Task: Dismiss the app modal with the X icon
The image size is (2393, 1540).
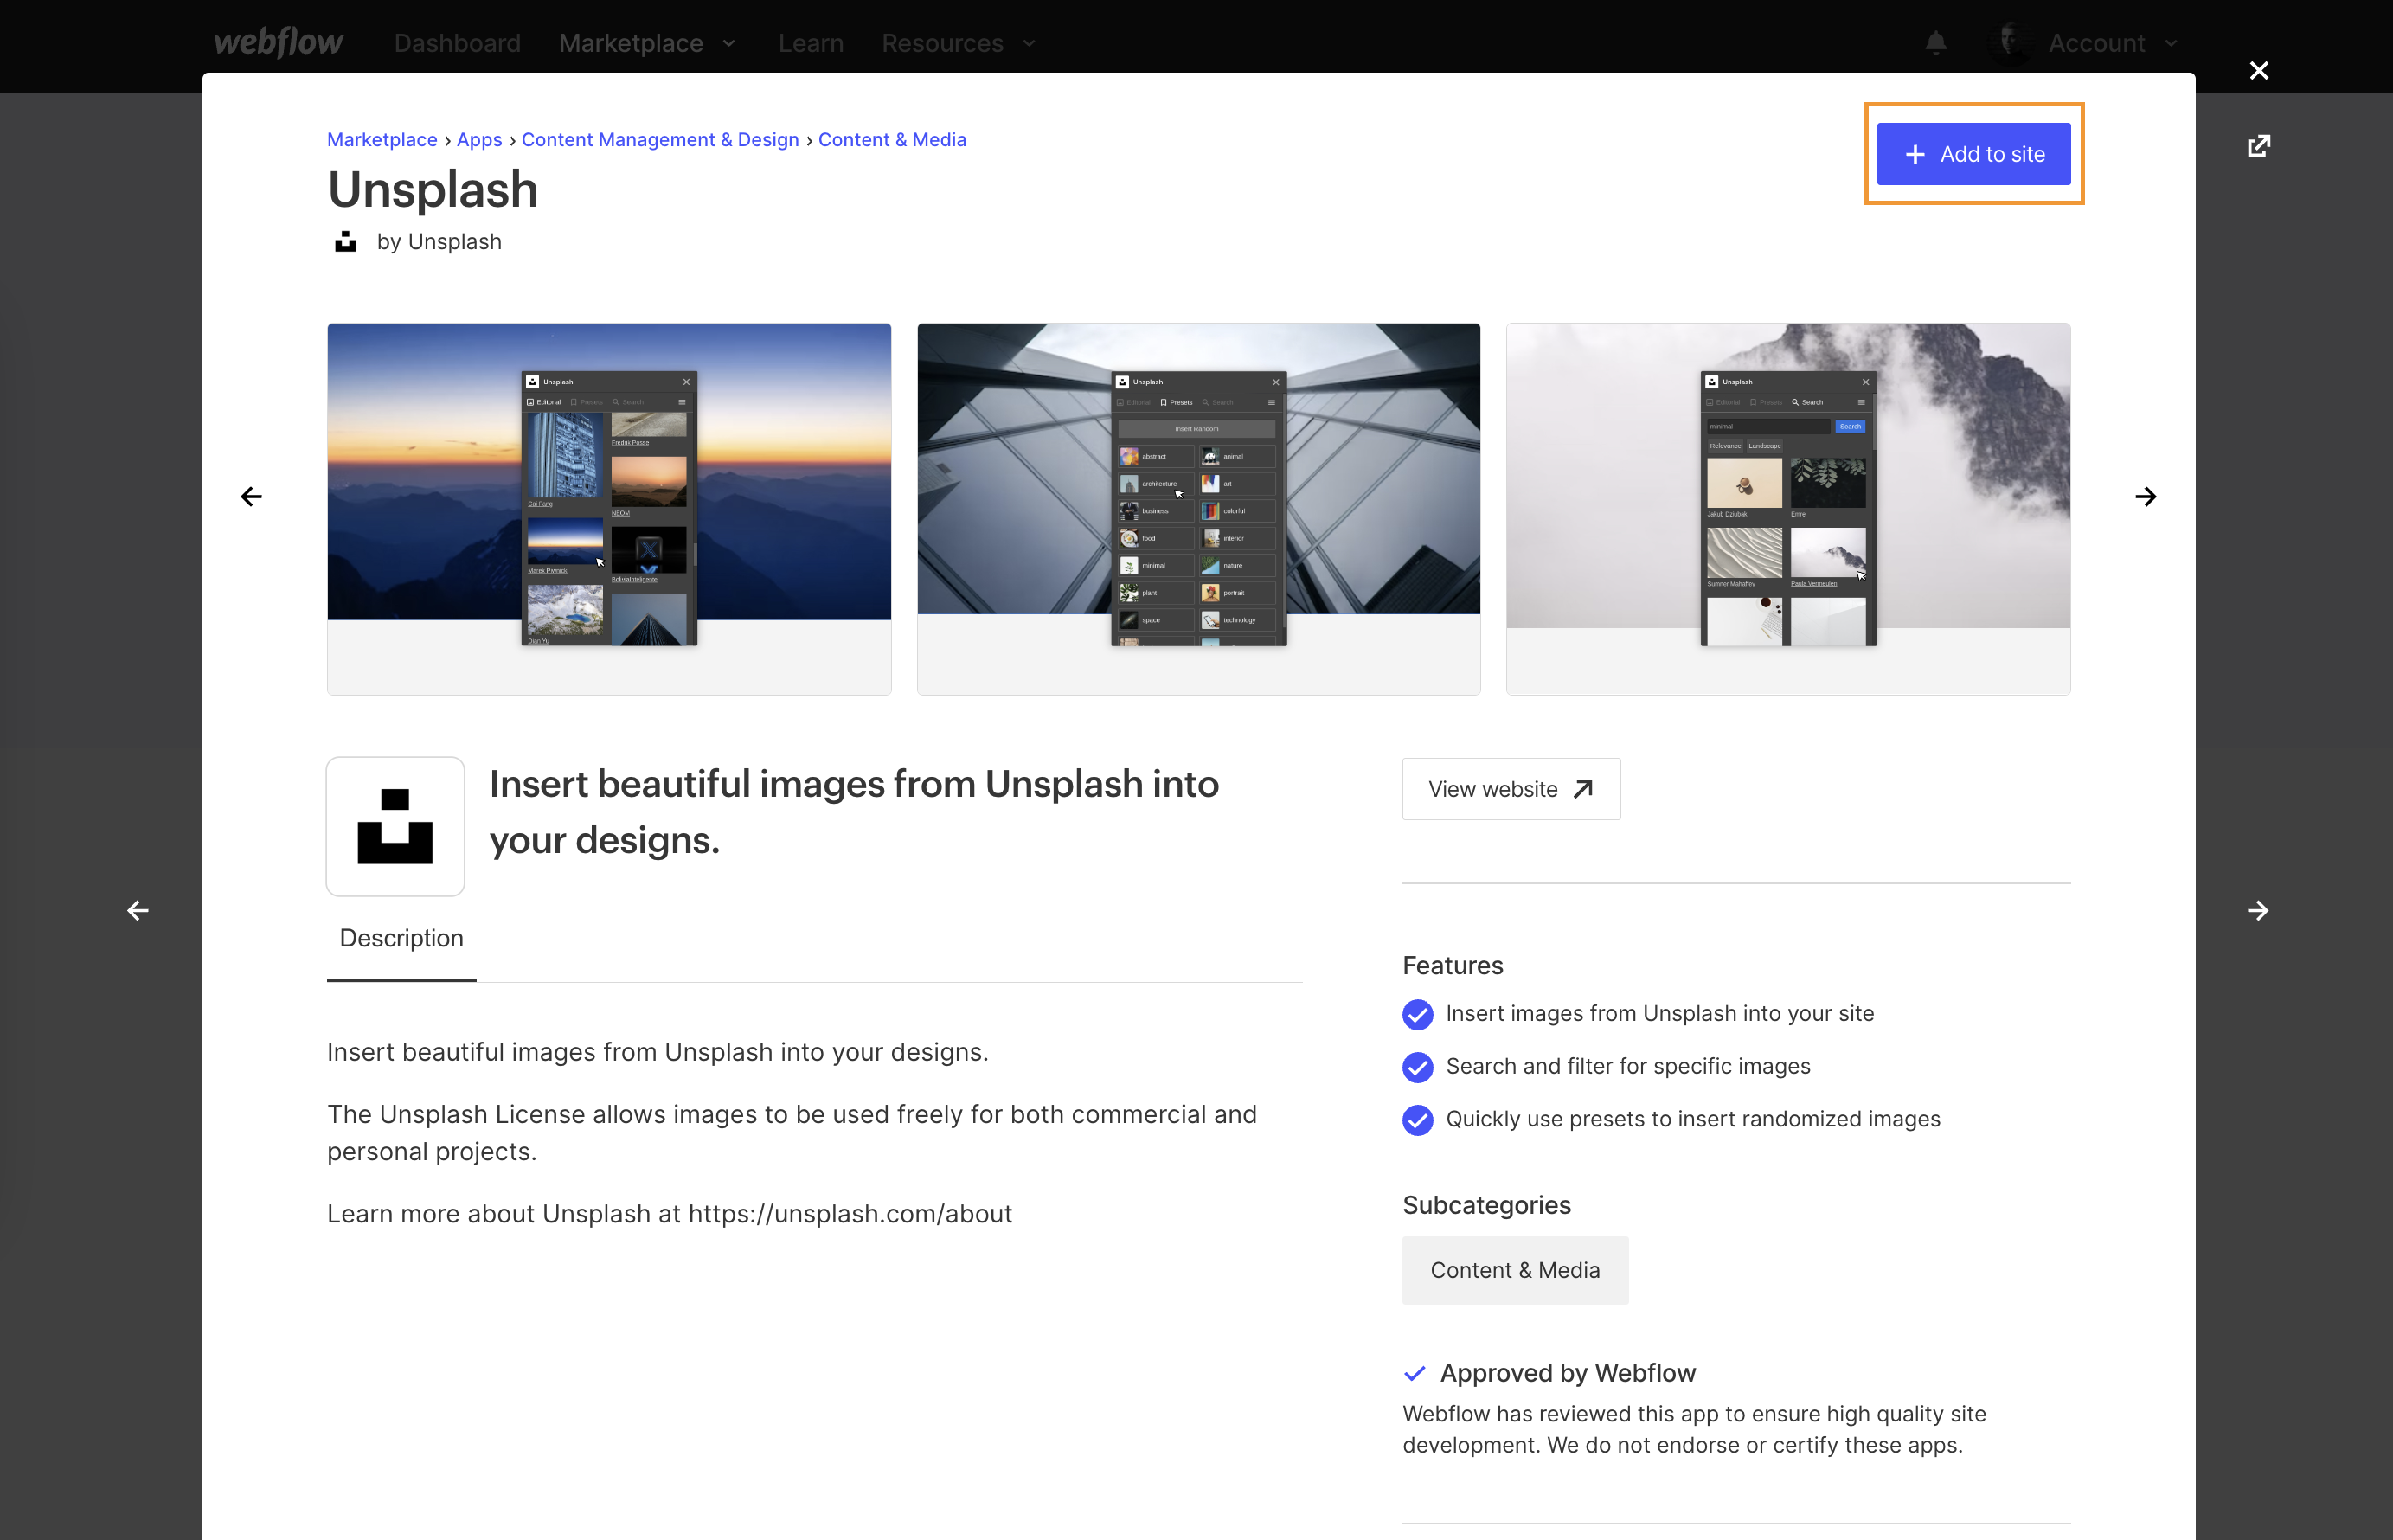Action: pos(2259,70)
